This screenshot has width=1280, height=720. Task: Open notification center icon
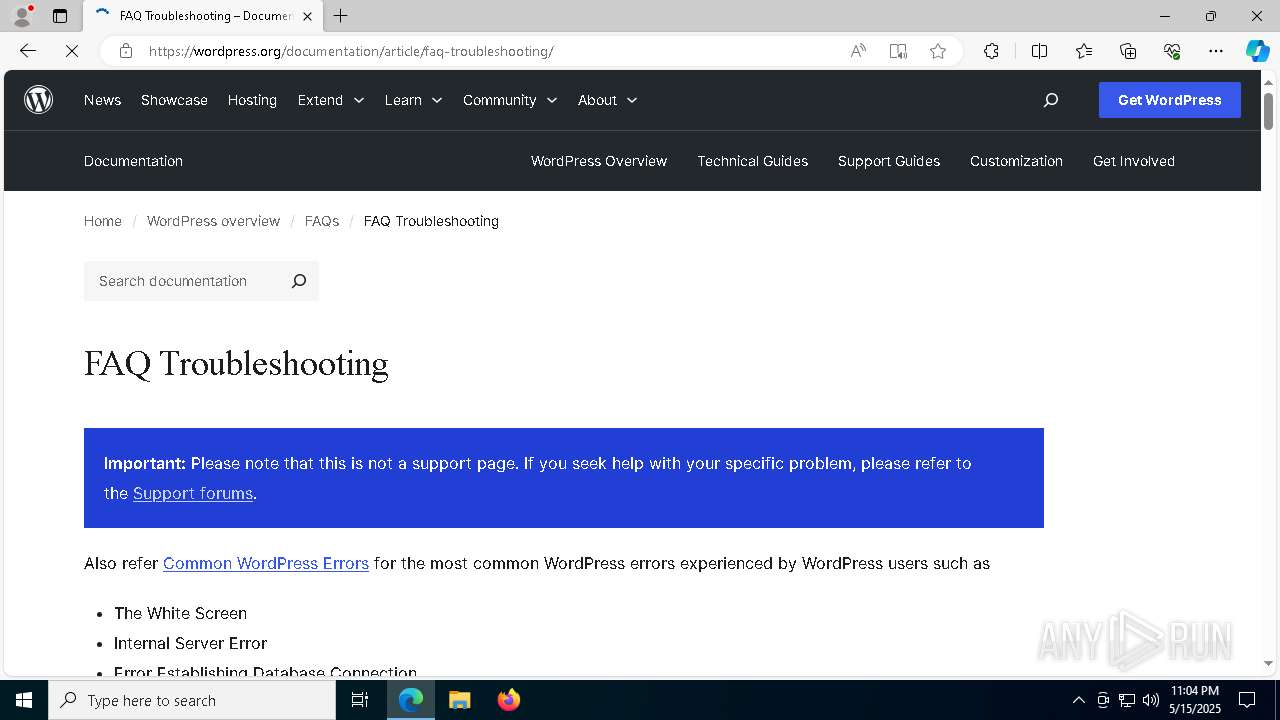click(x=1247, y=700)
